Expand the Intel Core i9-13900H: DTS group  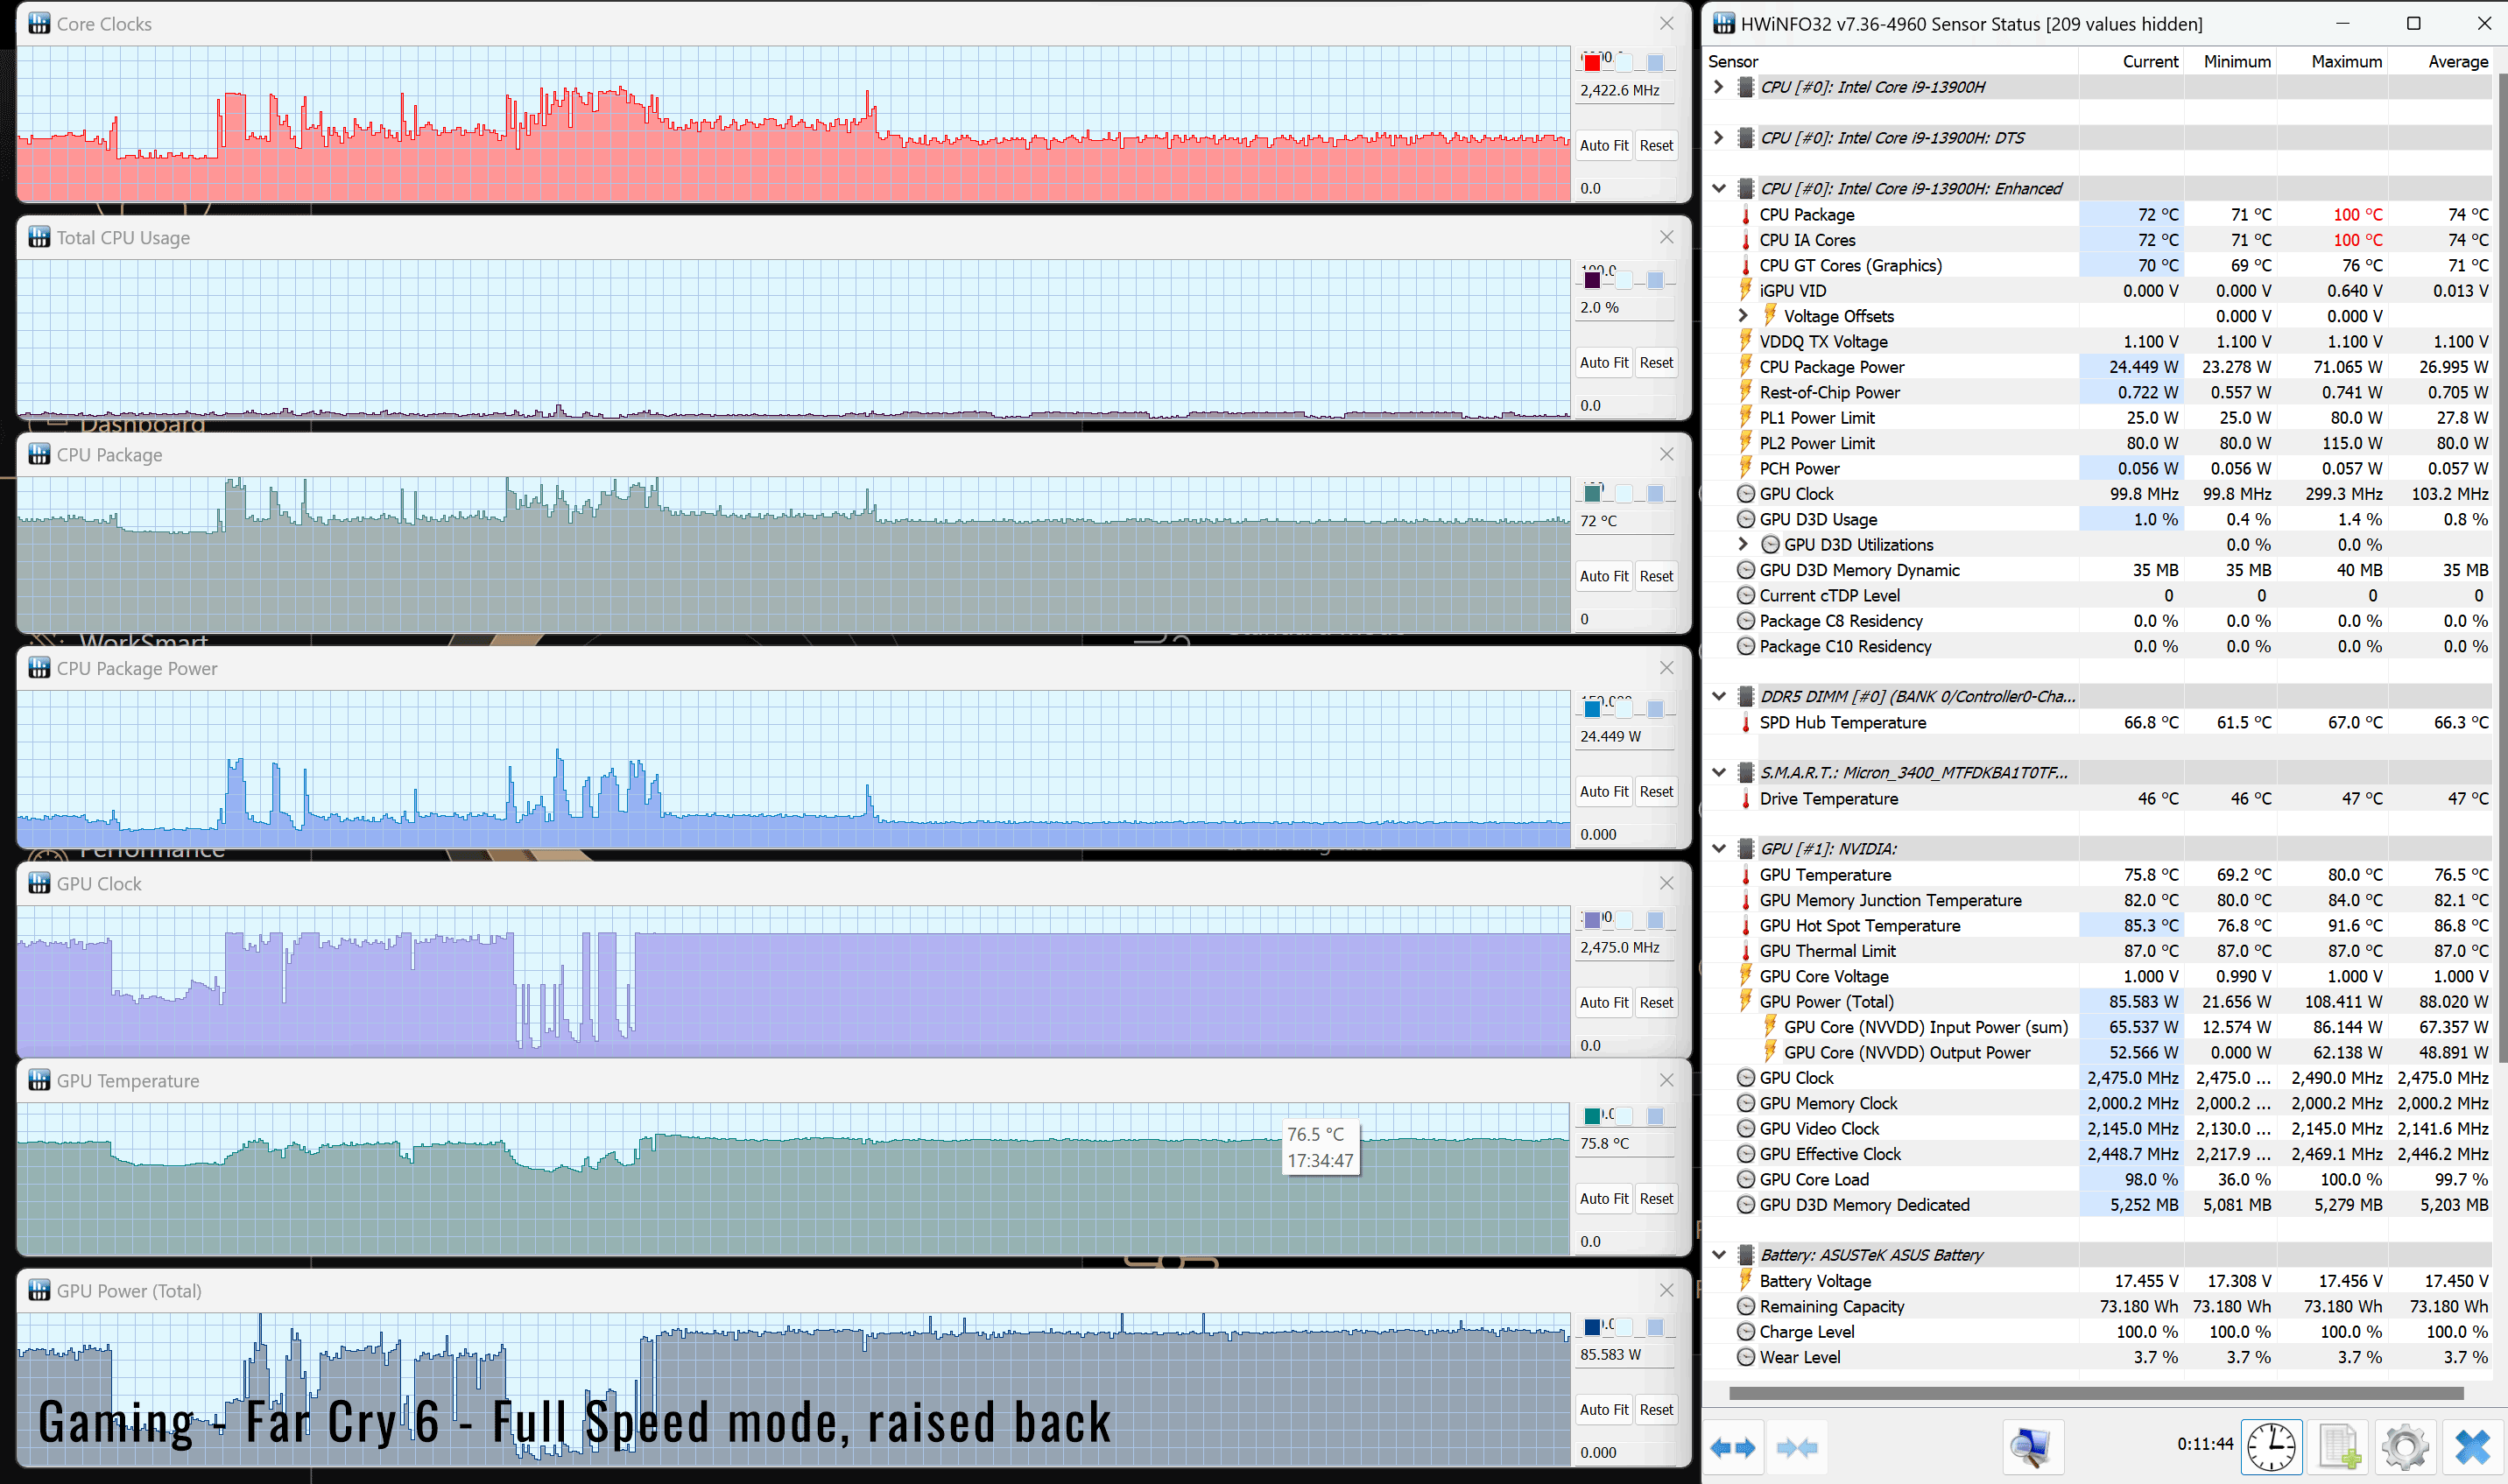tap(1719, 137)
